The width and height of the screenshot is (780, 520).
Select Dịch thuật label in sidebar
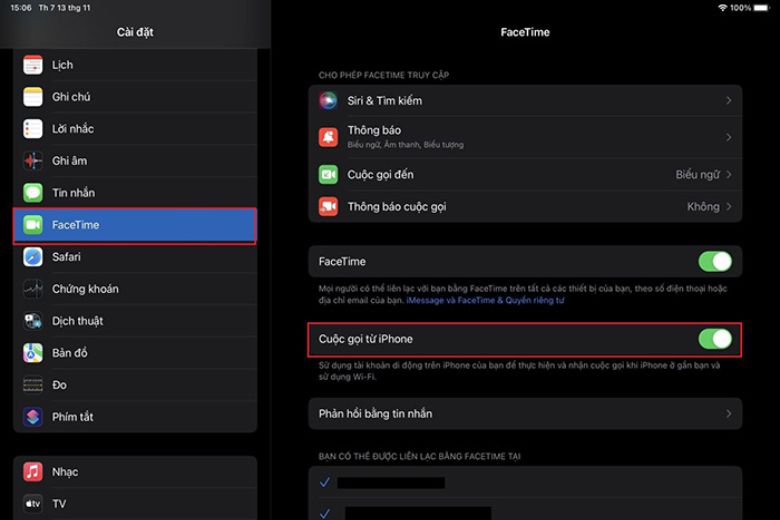78,321
